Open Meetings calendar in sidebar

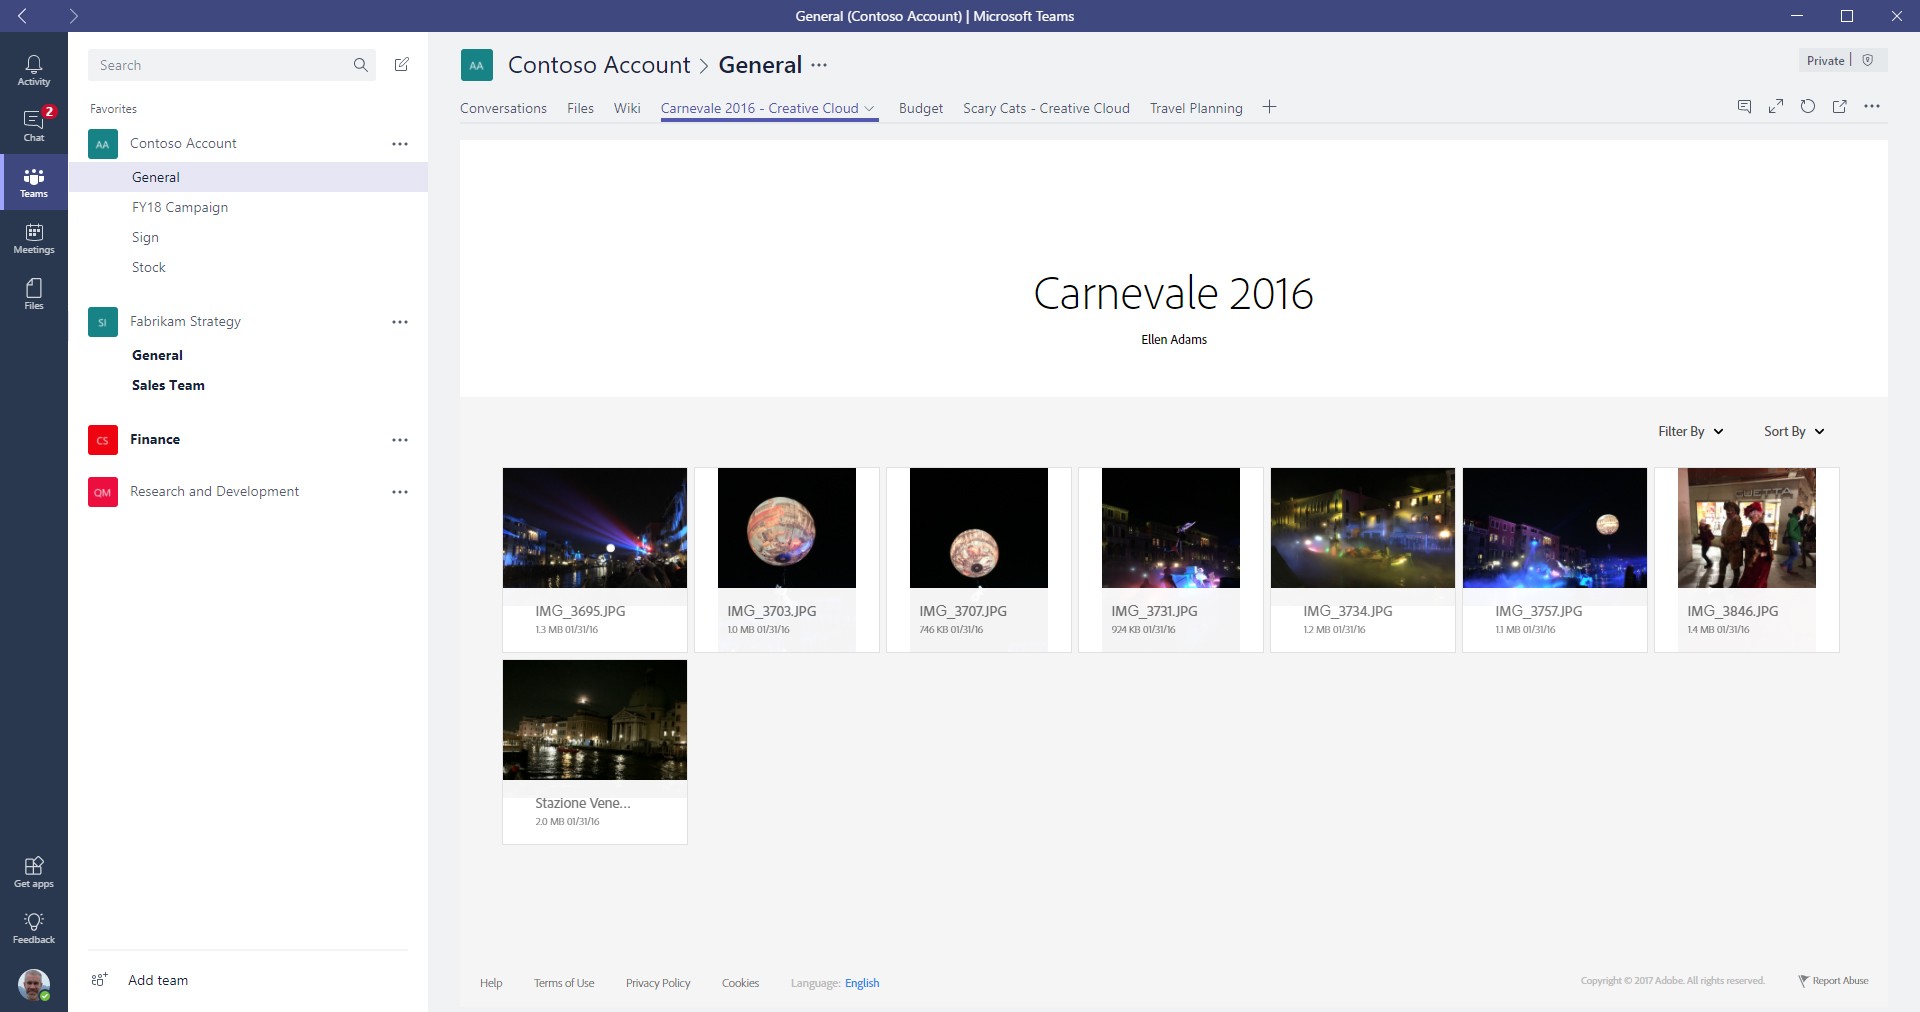click(x=33, y=238)
